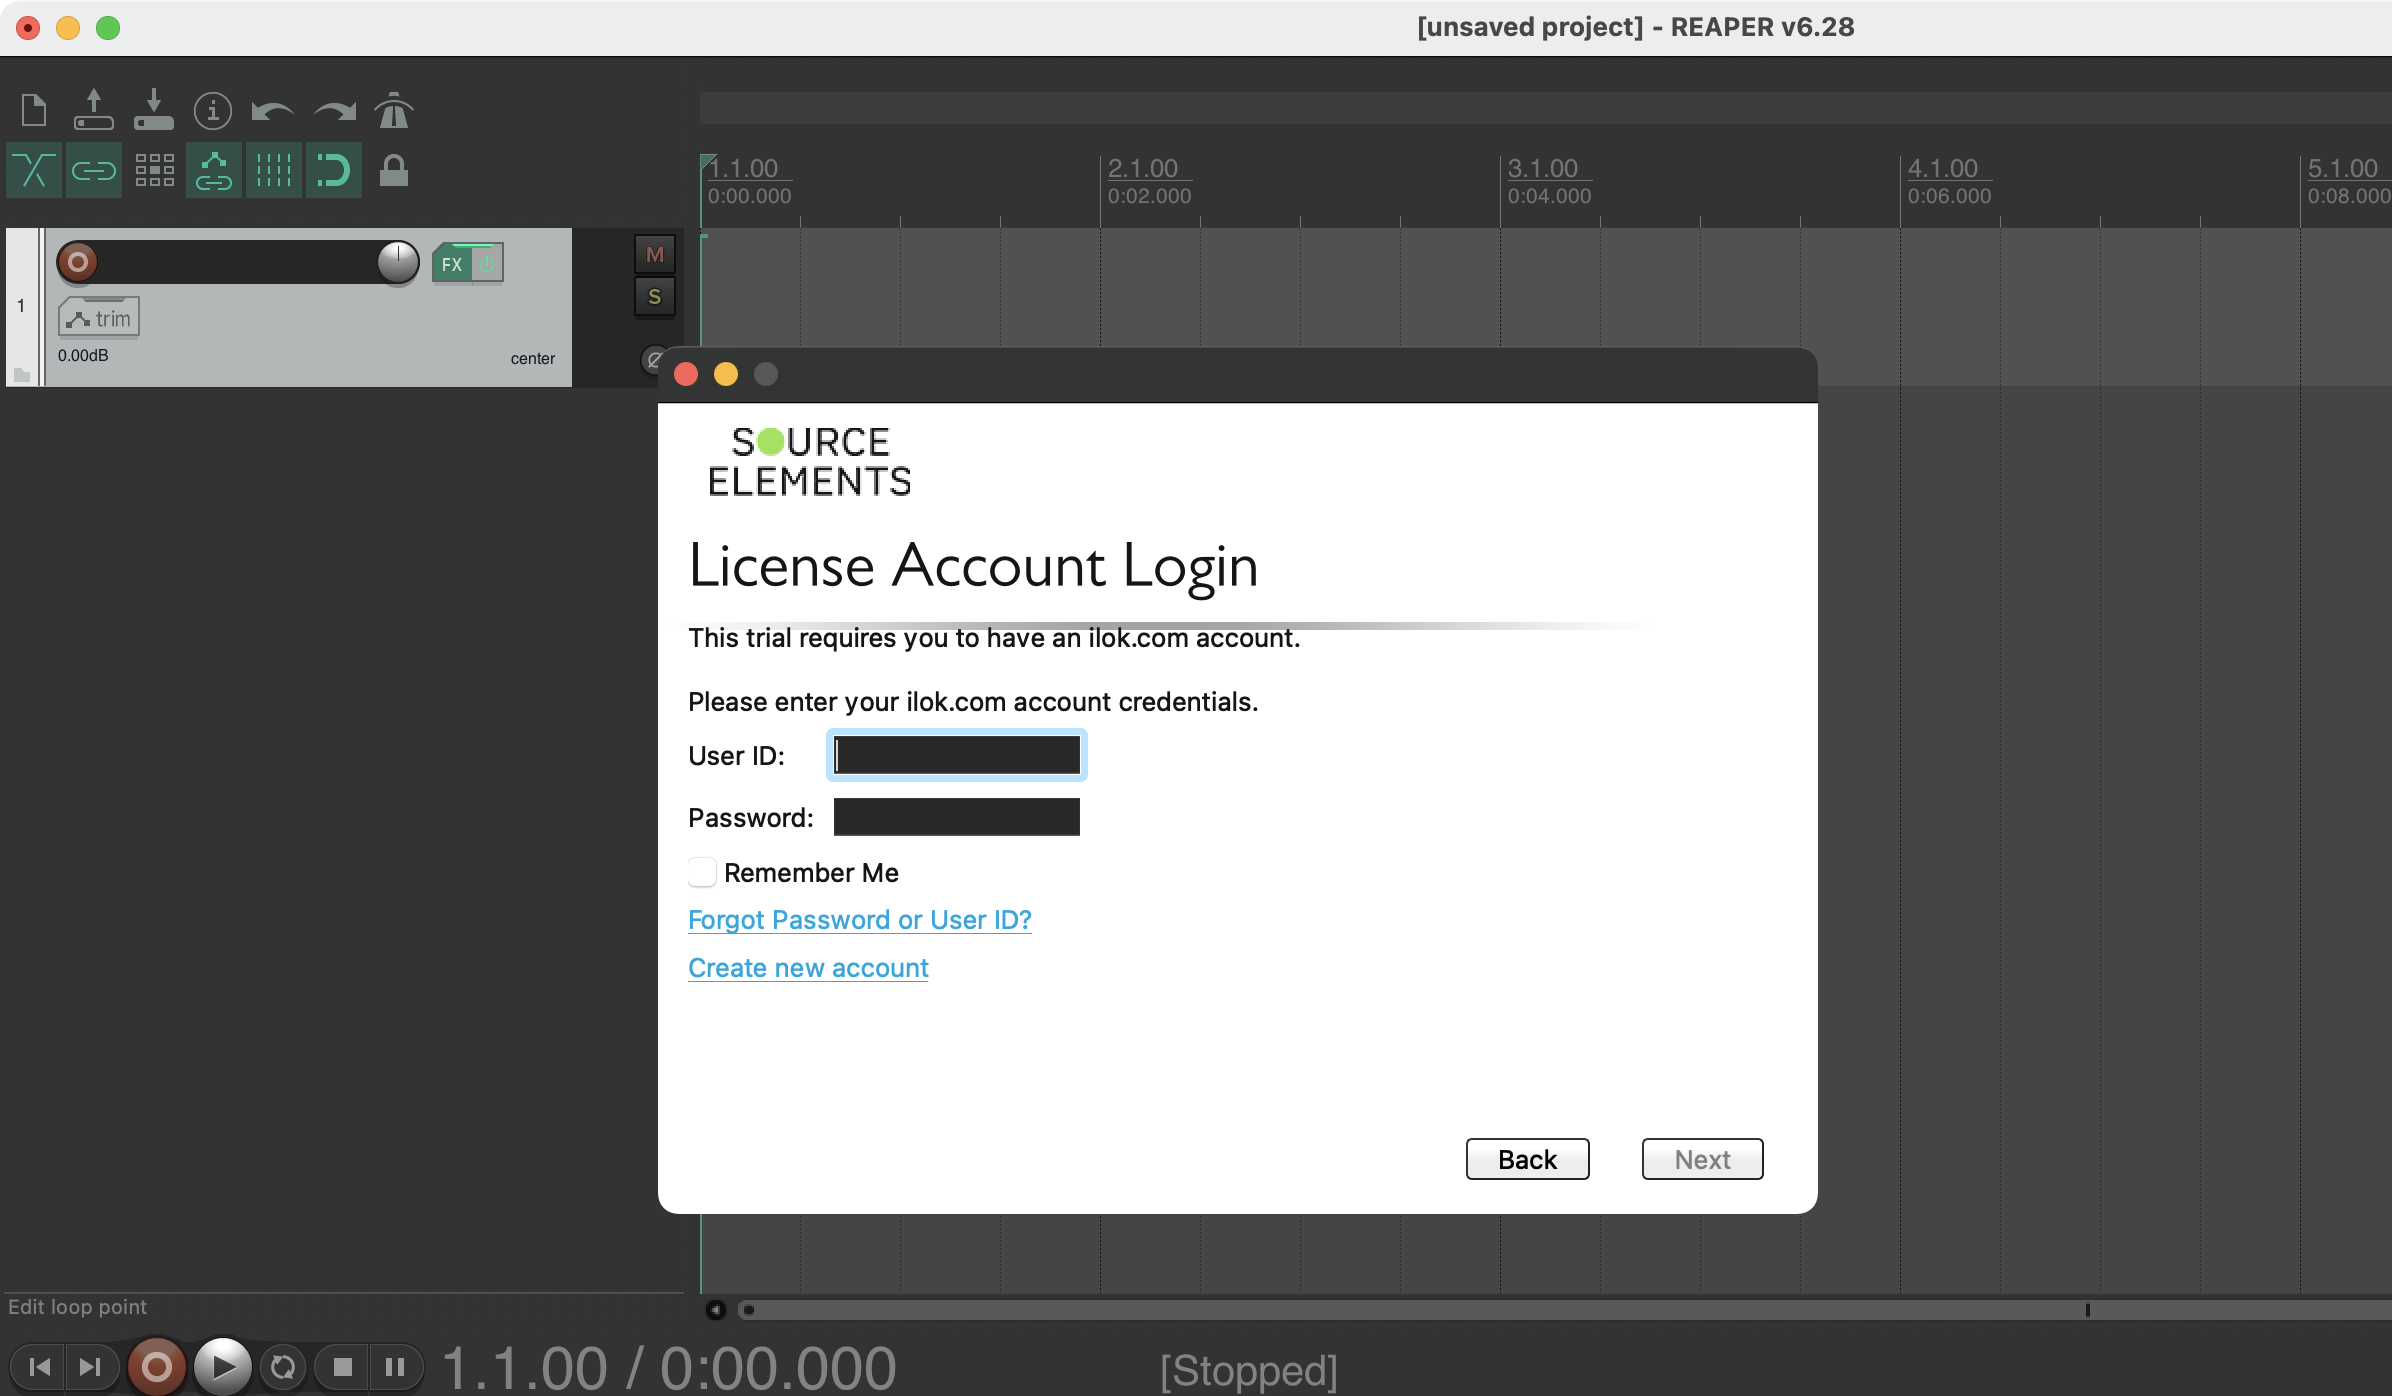Mute track 1 with M button
The height and width of the screenshot is (1396, 2392).
pos(655,254)
